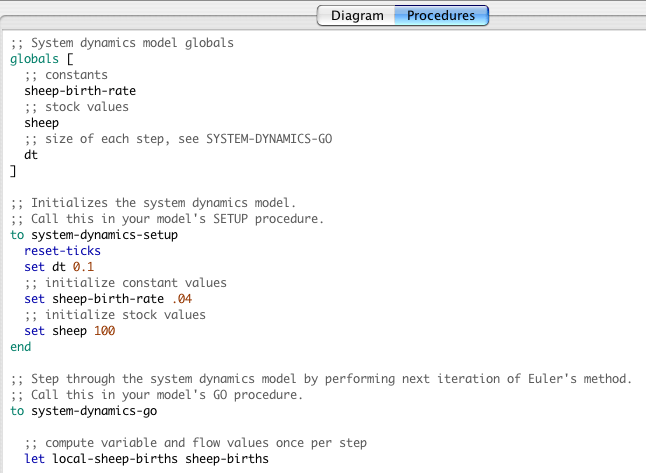Viewport: 646px width, 473px height.
Task: Click the 'to system-dynamics-setup' line
Action: [x=94, y=235]
